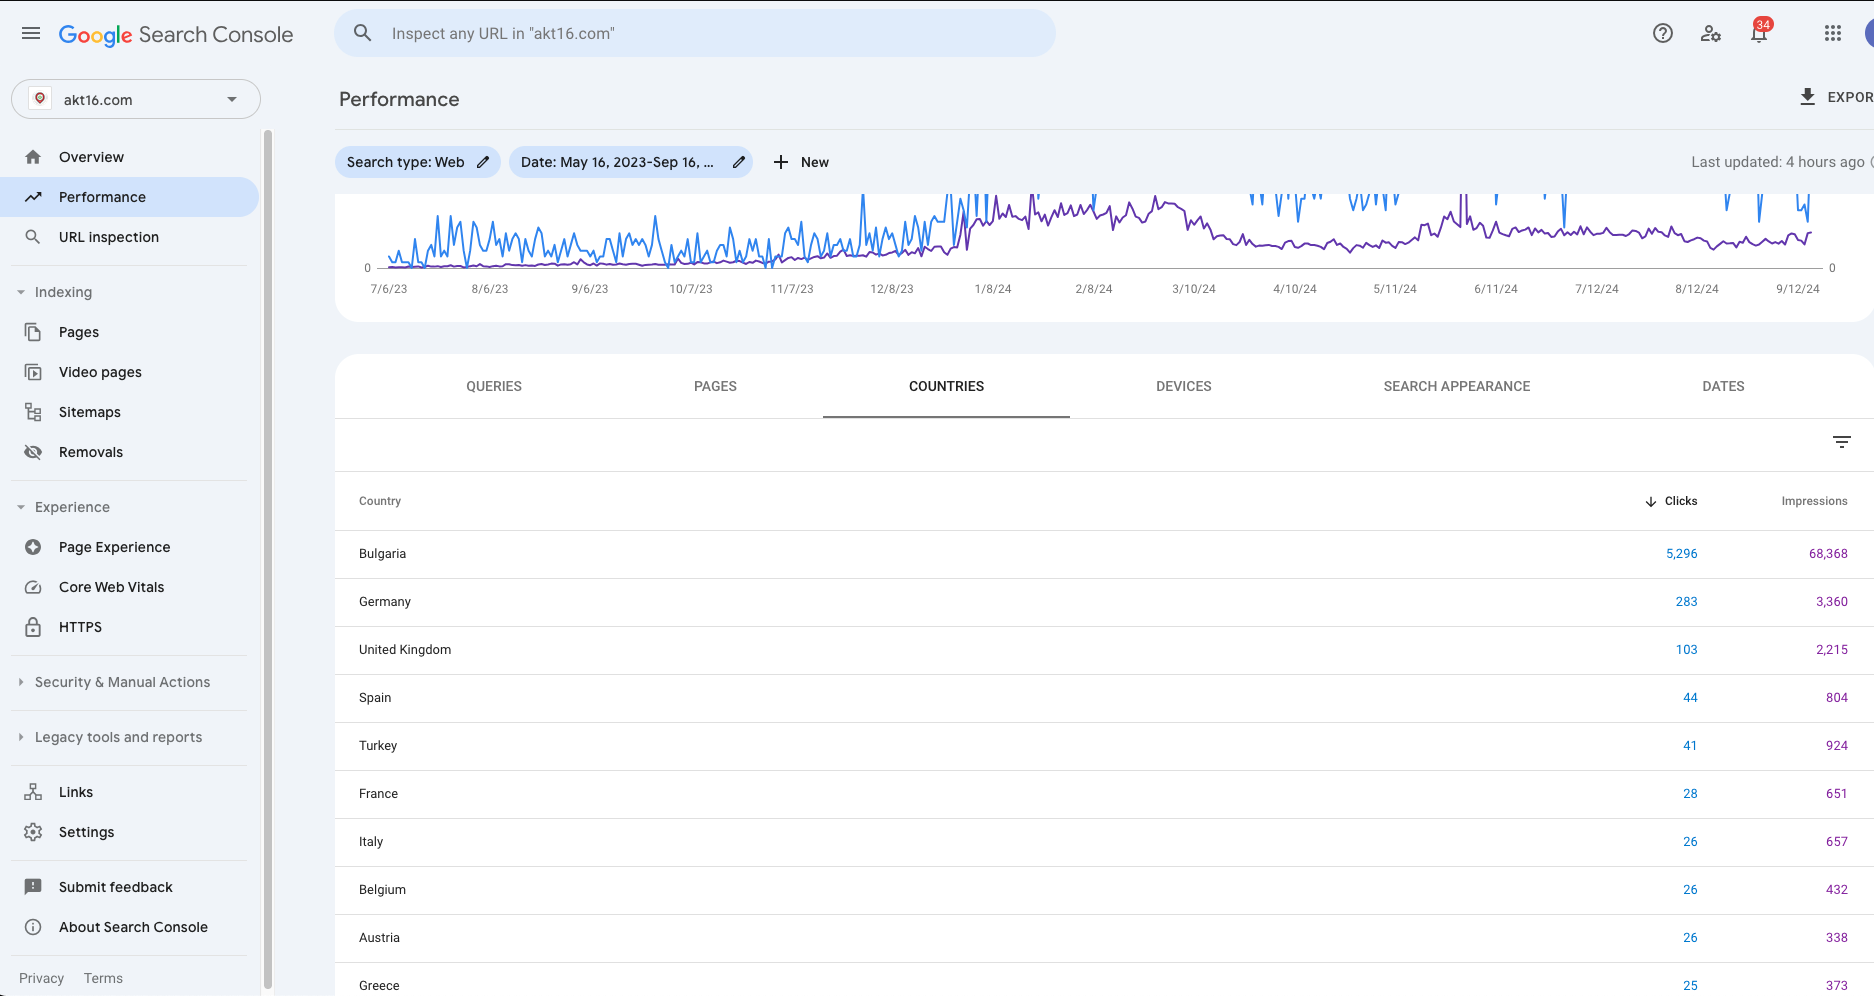The width and height of the screenshot is (1874, 996).
Task: Click the Performance trend icon
Action: coord(33,197)
